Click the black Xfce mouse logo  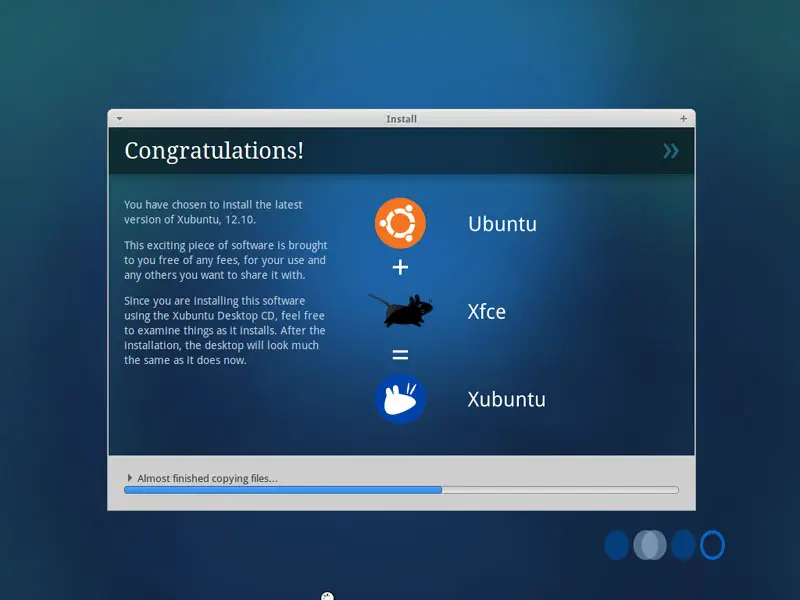(402, 310)
